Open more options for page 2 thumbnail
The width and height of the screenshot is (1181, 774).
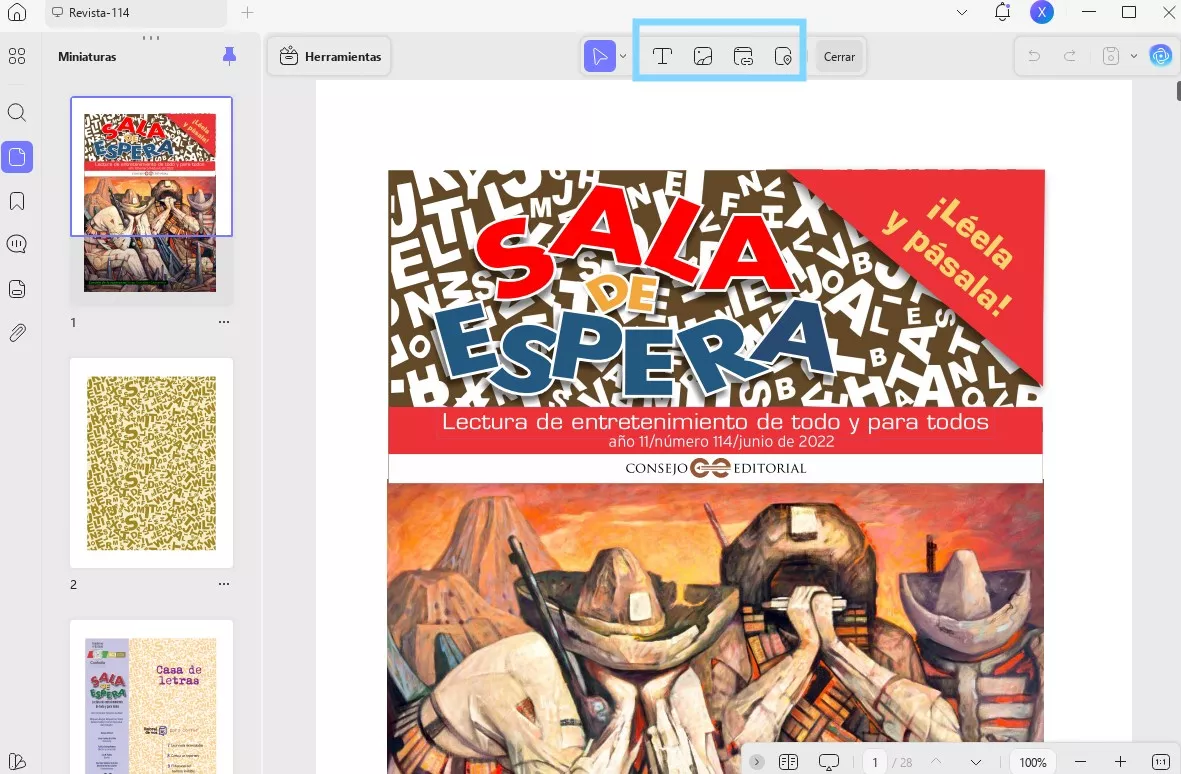(224, 584)
